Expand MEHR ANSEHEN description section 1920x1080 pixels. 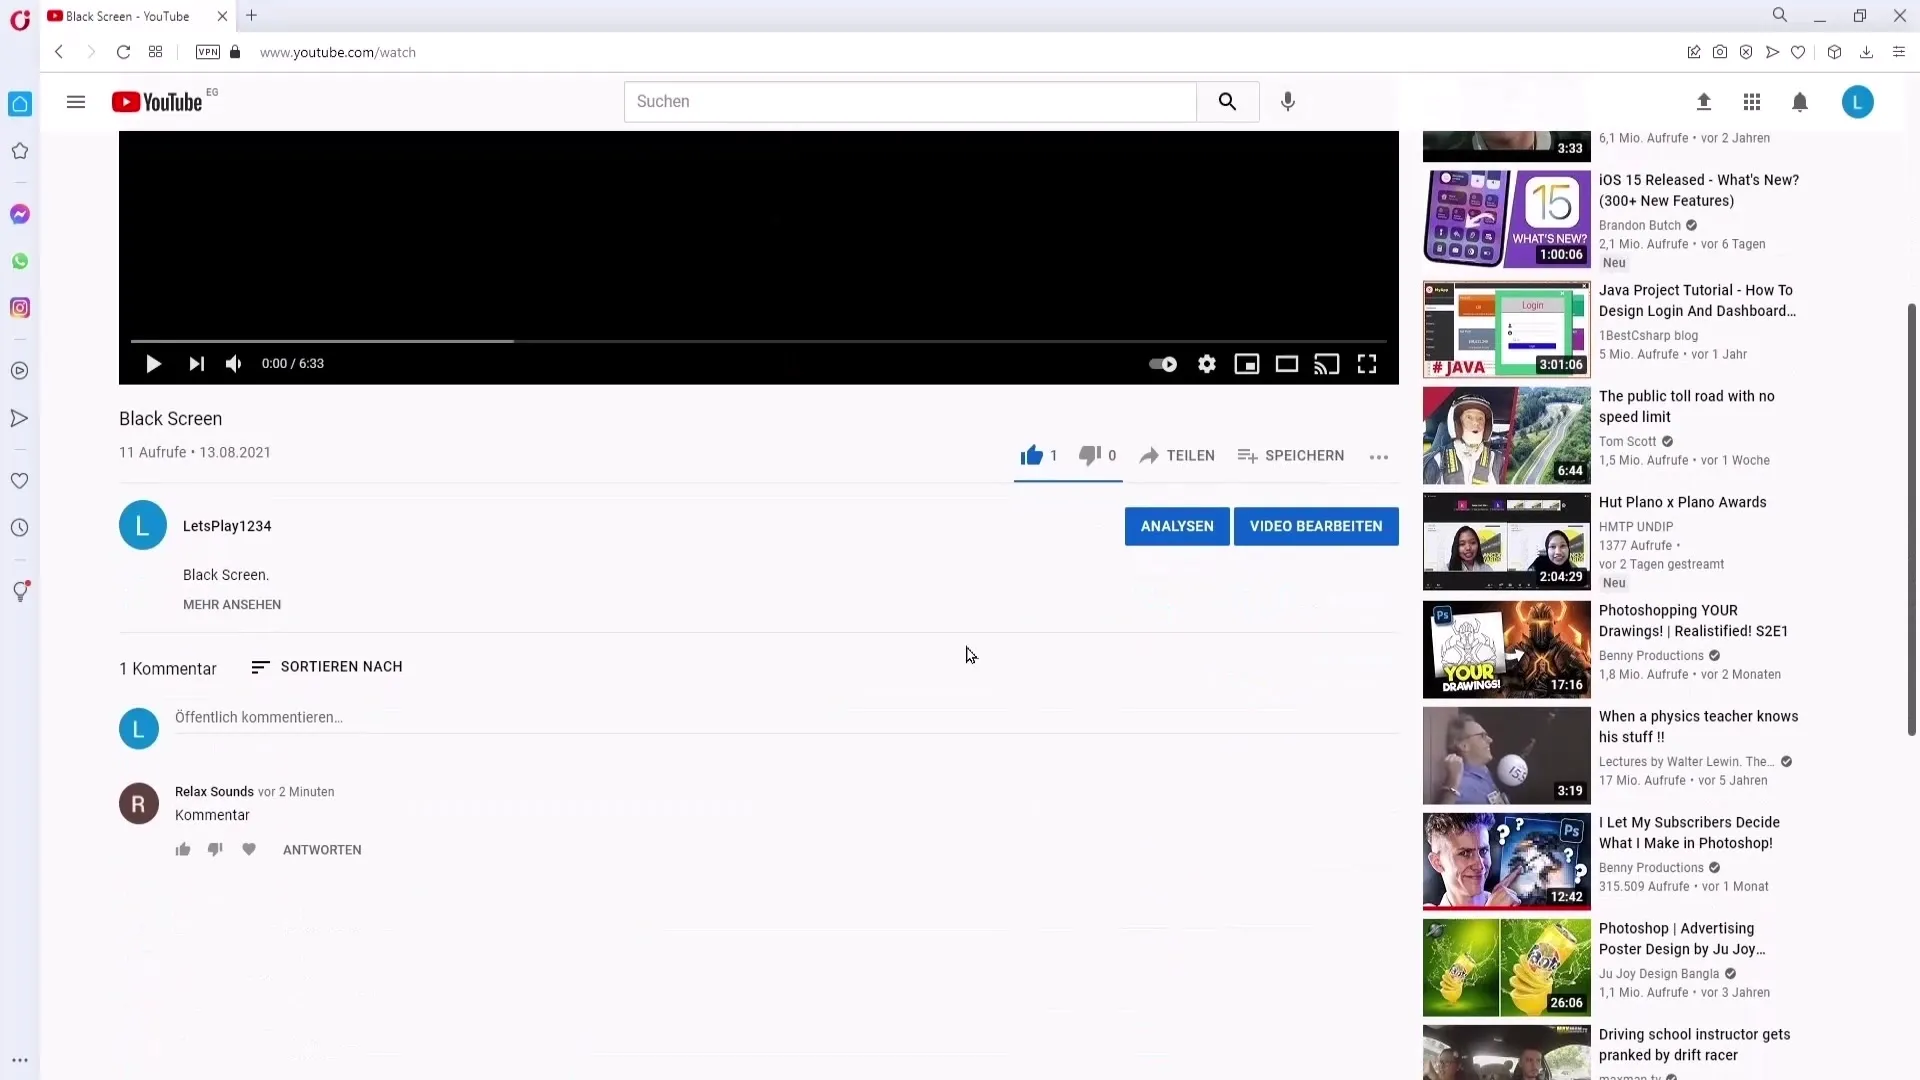tap(231, 604)
